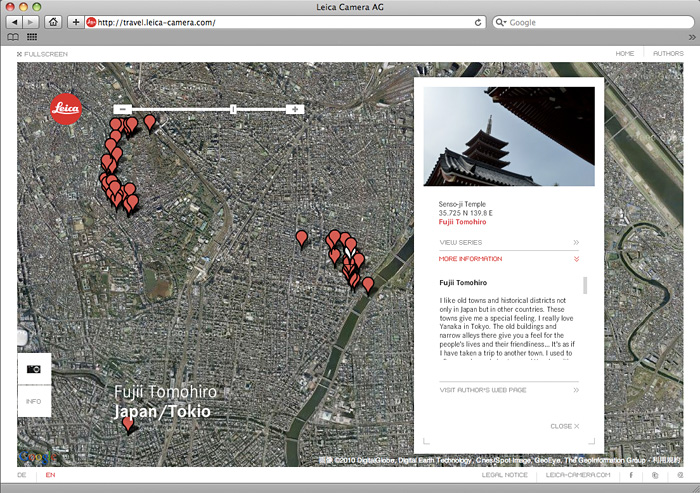
Task: Click the red Fujii Tomohiro author link
Action: click(462, 222)
